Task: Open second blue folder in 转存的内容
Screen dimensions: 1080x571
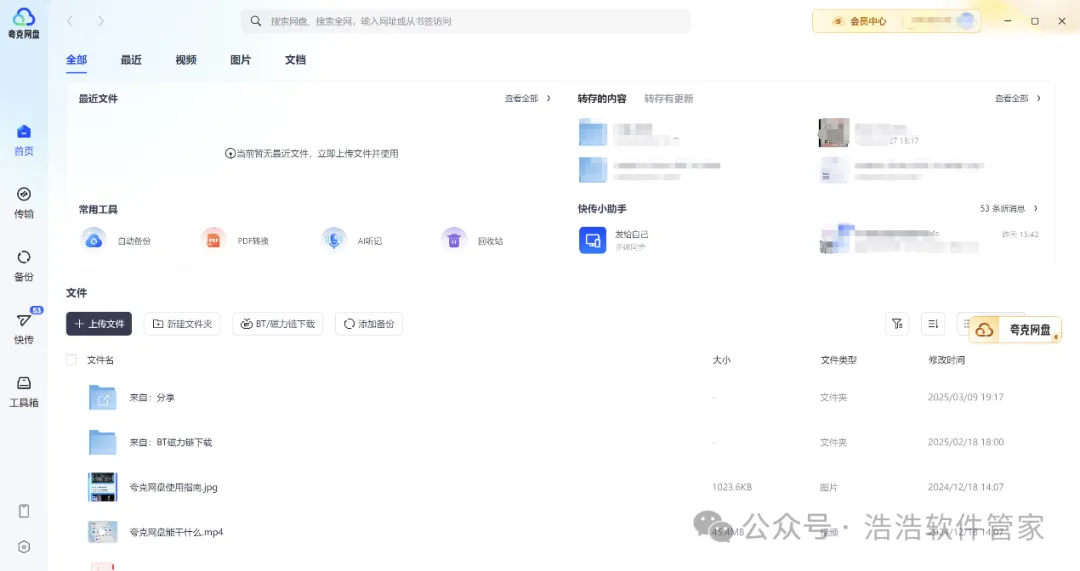Action: (x=593, y=169)
